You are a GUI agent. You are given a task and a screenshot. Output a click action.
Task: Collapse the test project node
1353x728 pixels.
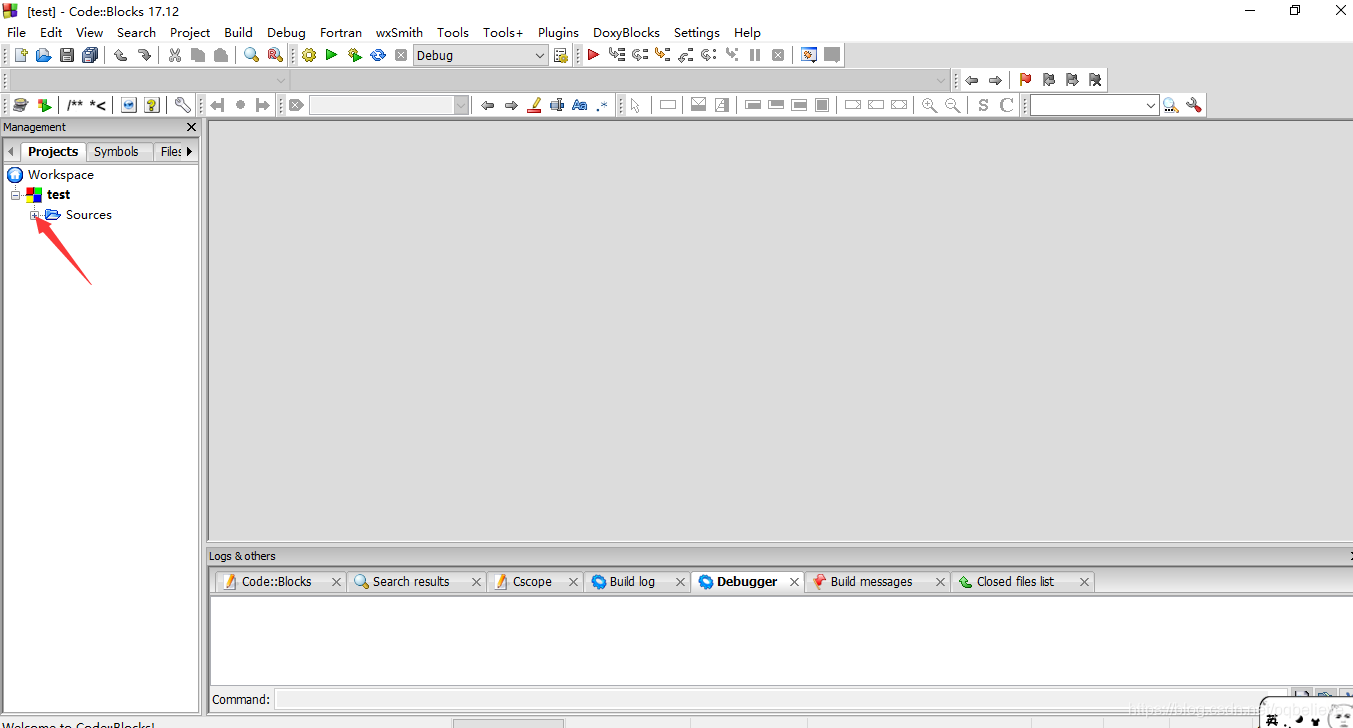(16, 195)
